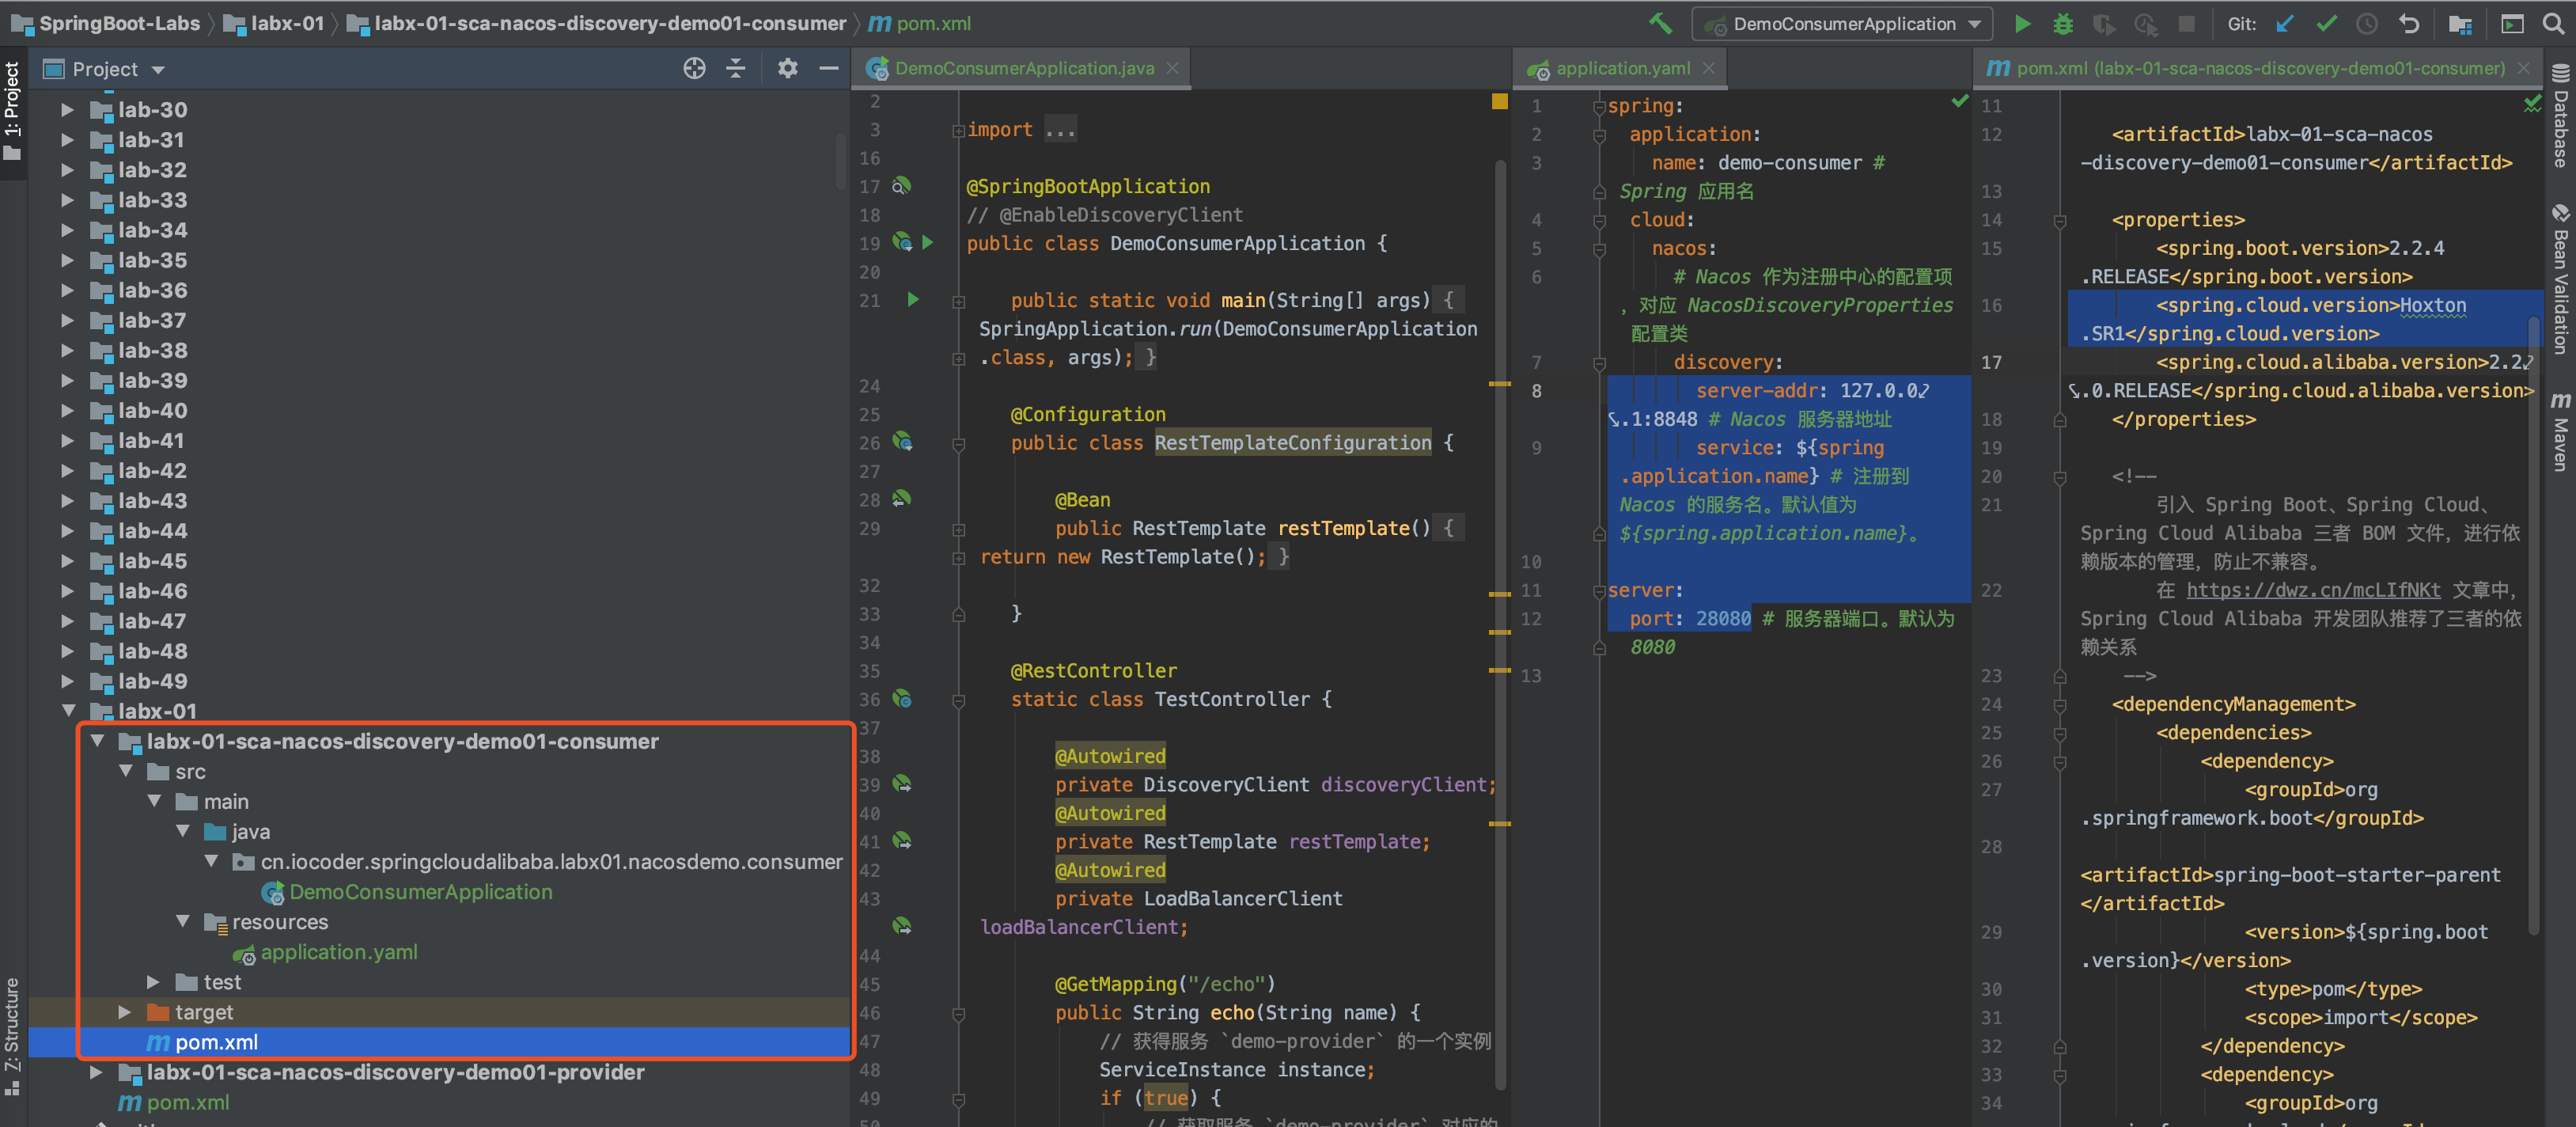The image size is (2576, 1127).
Task: Commit changes with the green checkmark icon
Action: (x=2326, y=24)
